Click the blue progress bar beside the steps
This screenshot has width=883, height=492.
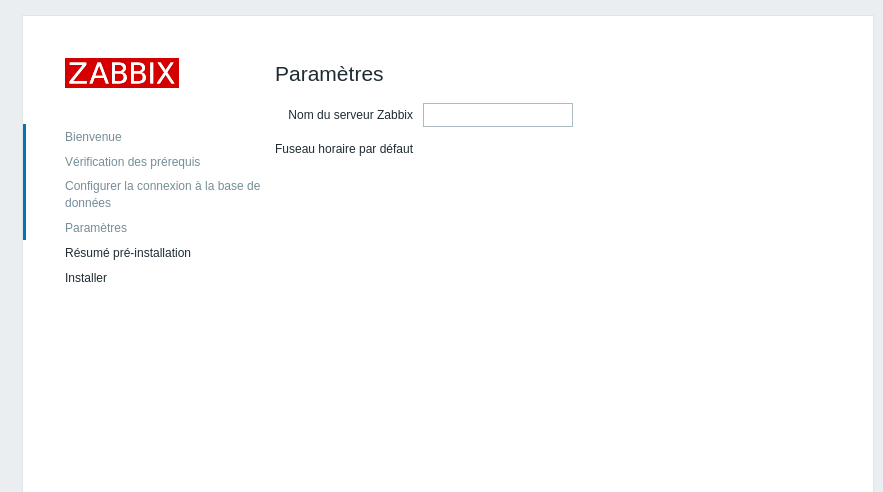click(x=24, y=182)
